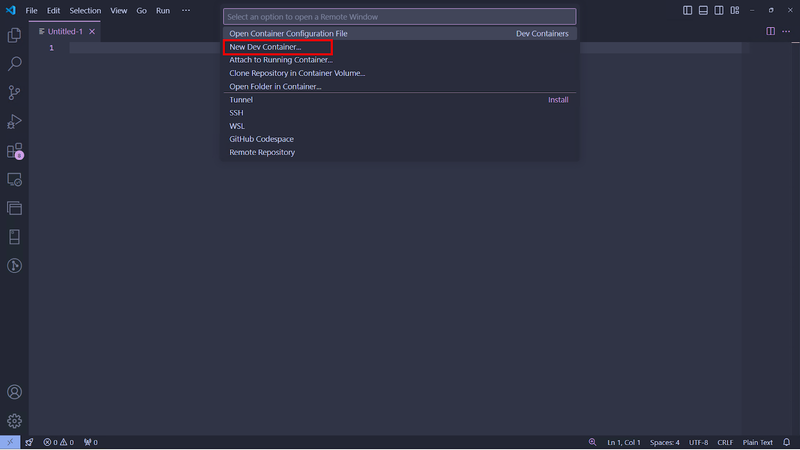
Task: Open editor More Actions ellipsis
Action: [x=786, y=31]
